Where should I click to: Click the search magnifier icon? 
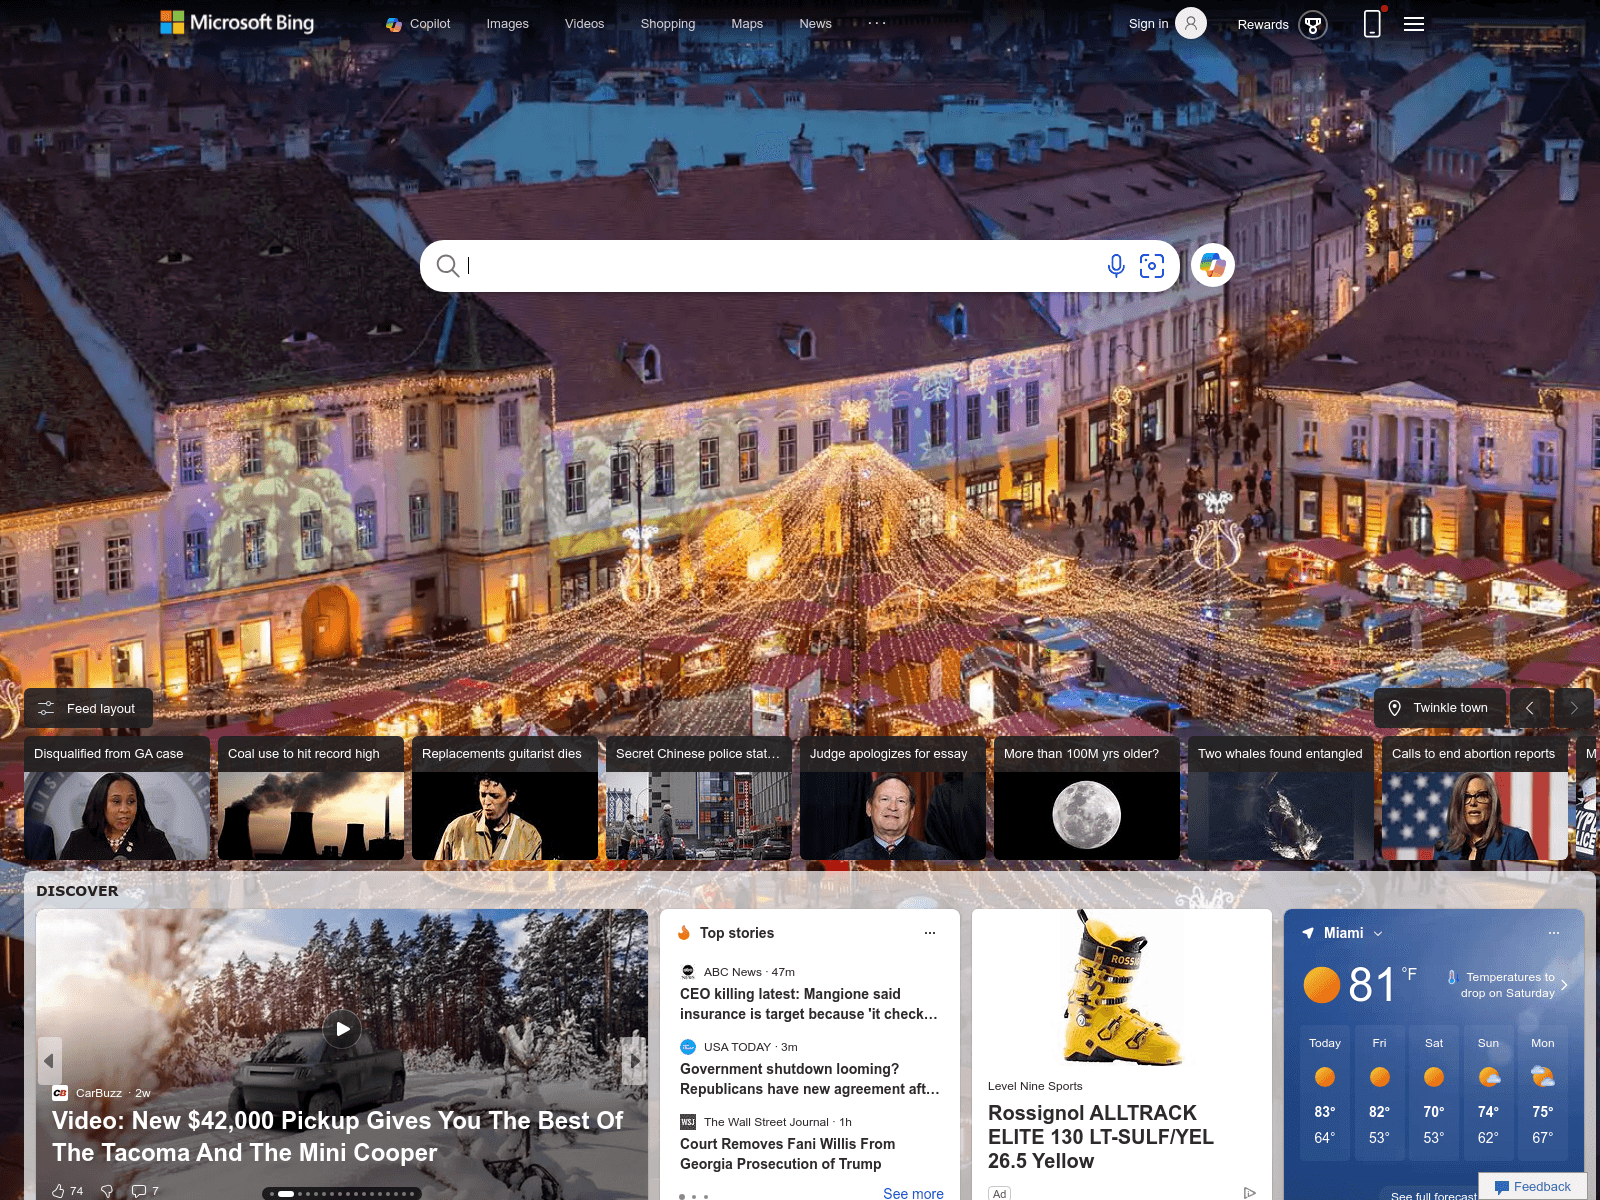pos(448,266)
